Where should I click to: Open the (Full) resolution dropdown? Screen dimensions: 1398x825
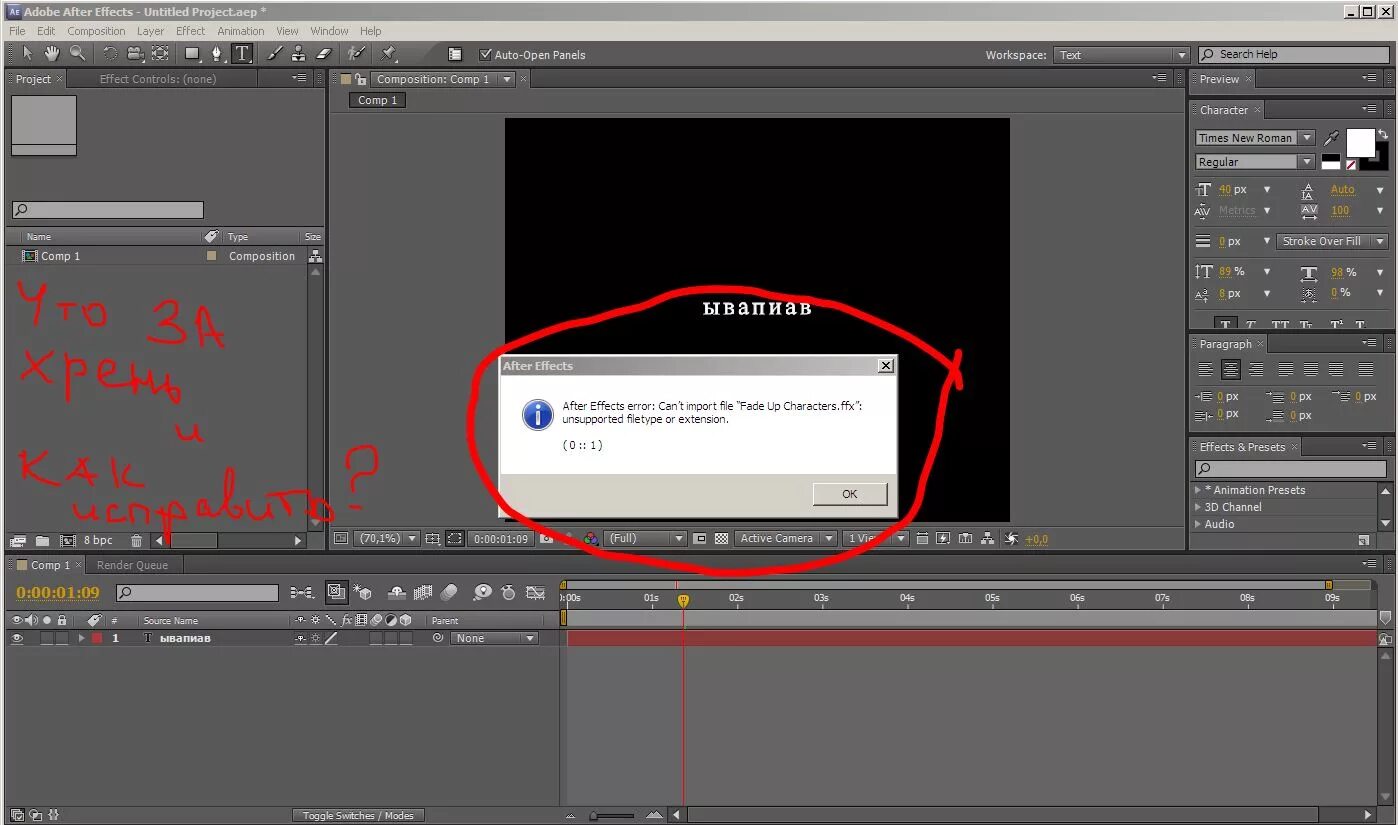pyautogui.click(x=645, y=538)
